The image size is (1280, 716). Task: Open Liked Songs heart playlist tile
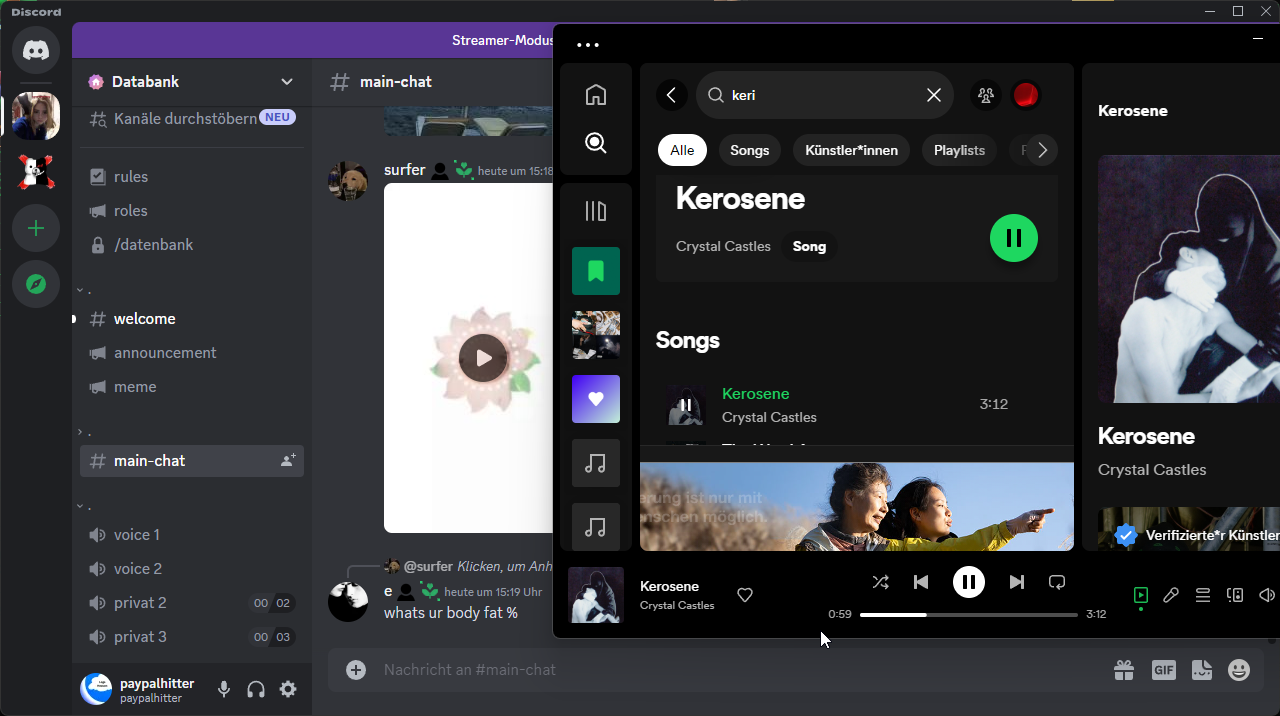596,399
